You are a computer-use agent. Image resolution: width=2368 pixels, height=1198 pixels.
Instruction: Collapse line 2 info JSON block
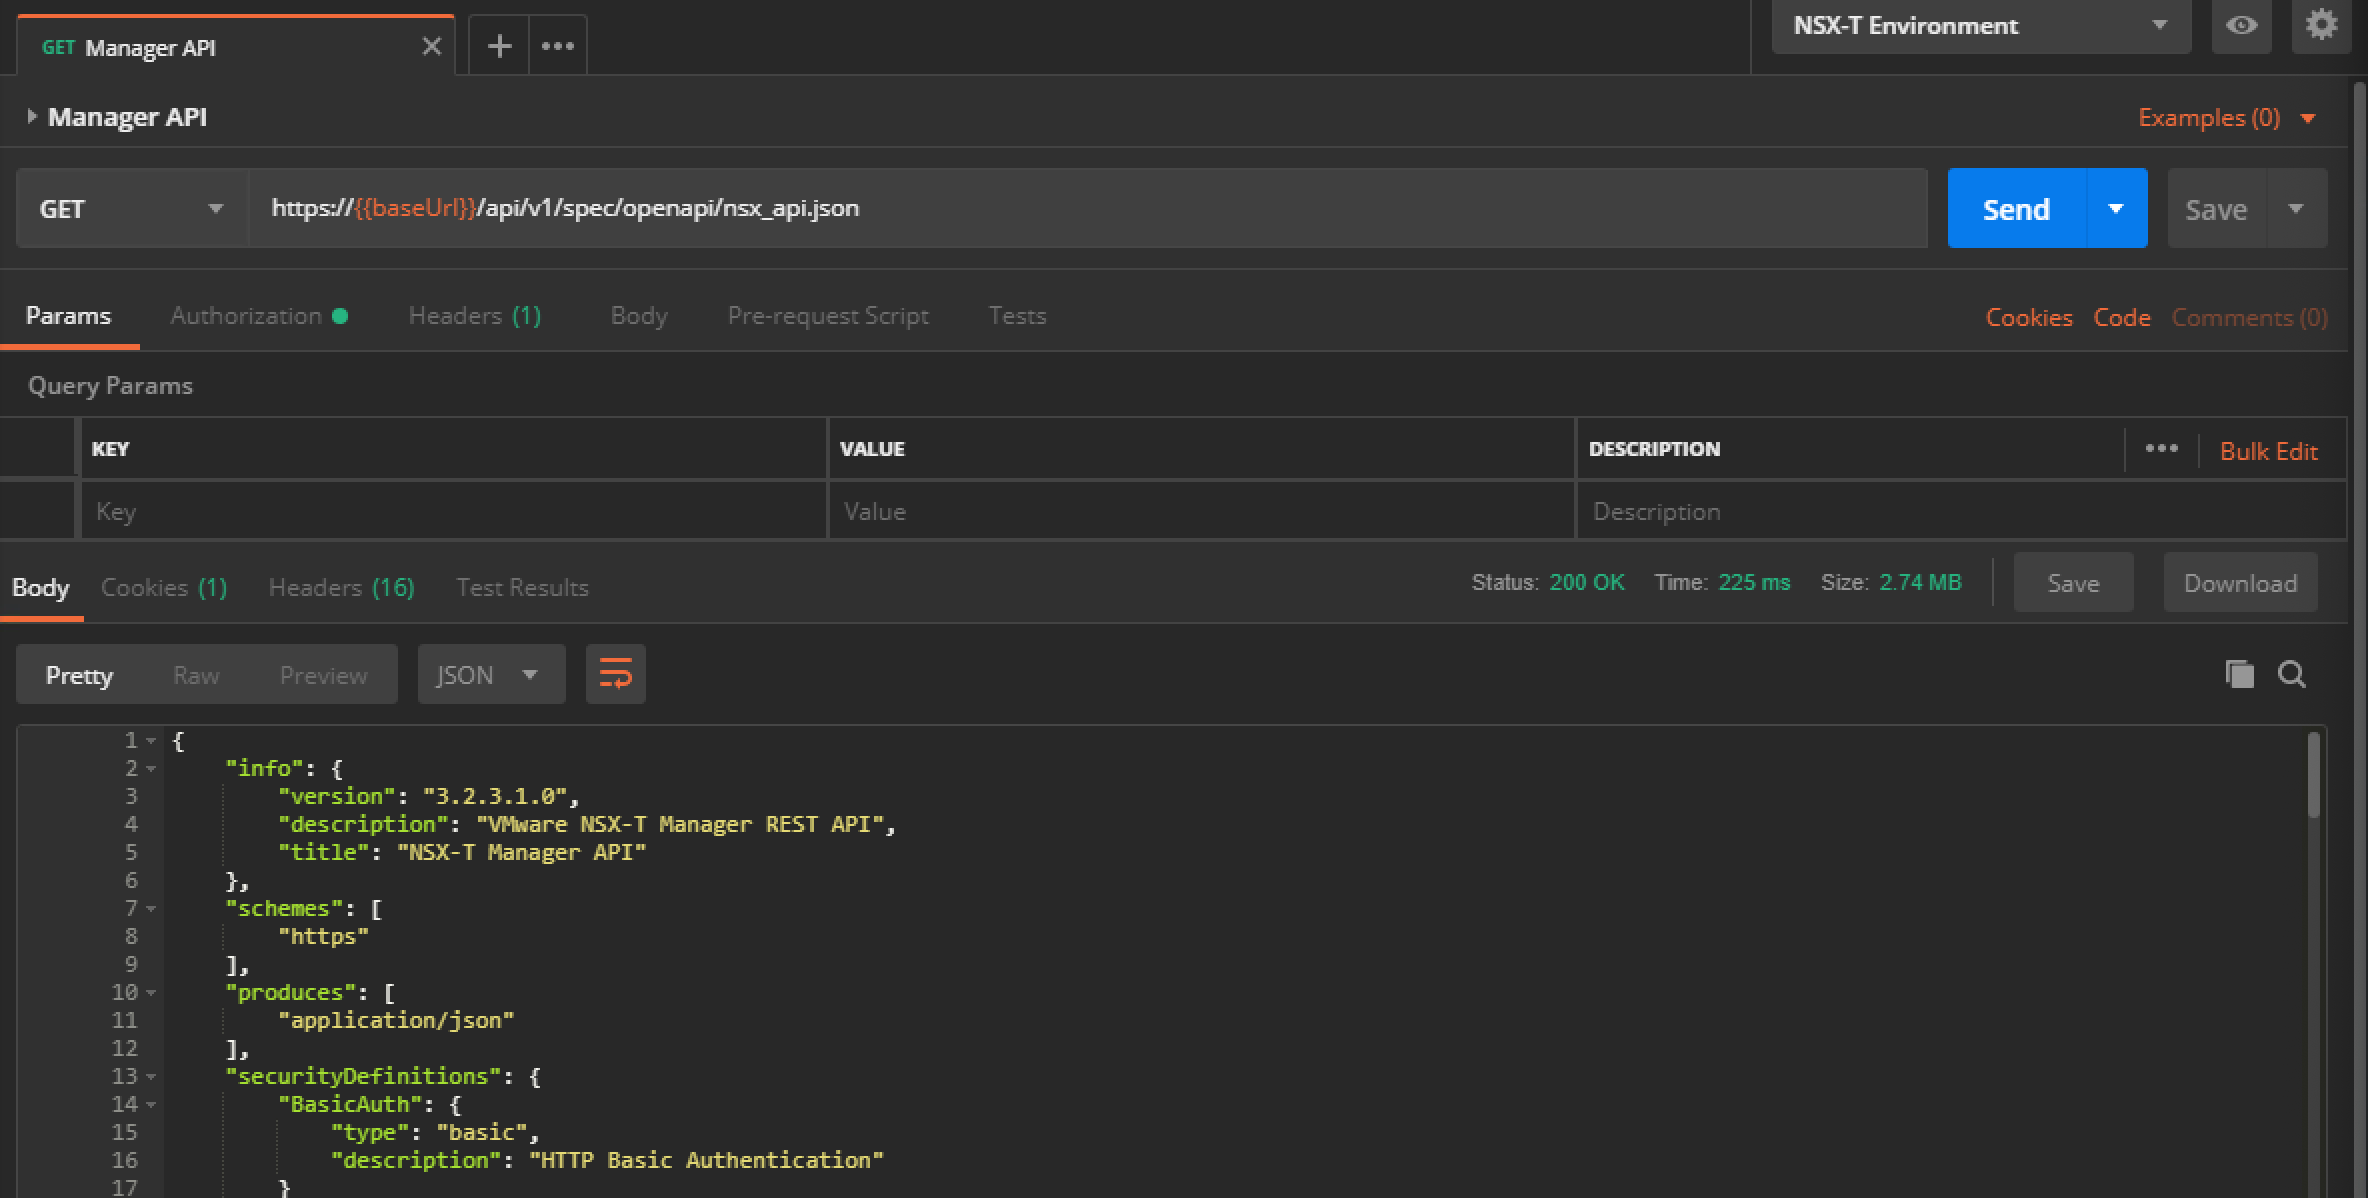pyautogui.click(x=151, y=769)
